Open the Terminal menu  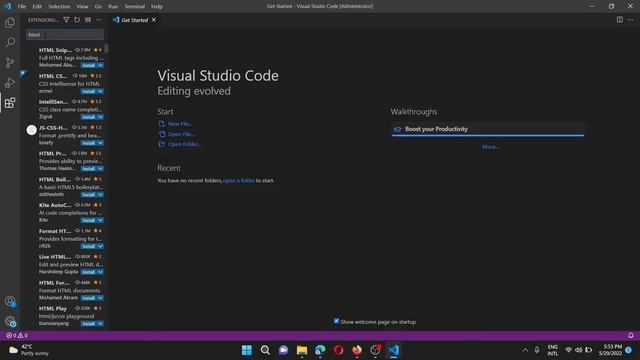pyautogui.click(x=135, y=6)
